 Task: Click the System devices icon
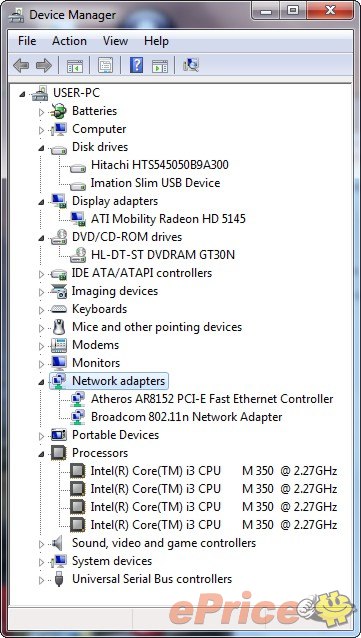pyautogui.click(x=59, y=561)
